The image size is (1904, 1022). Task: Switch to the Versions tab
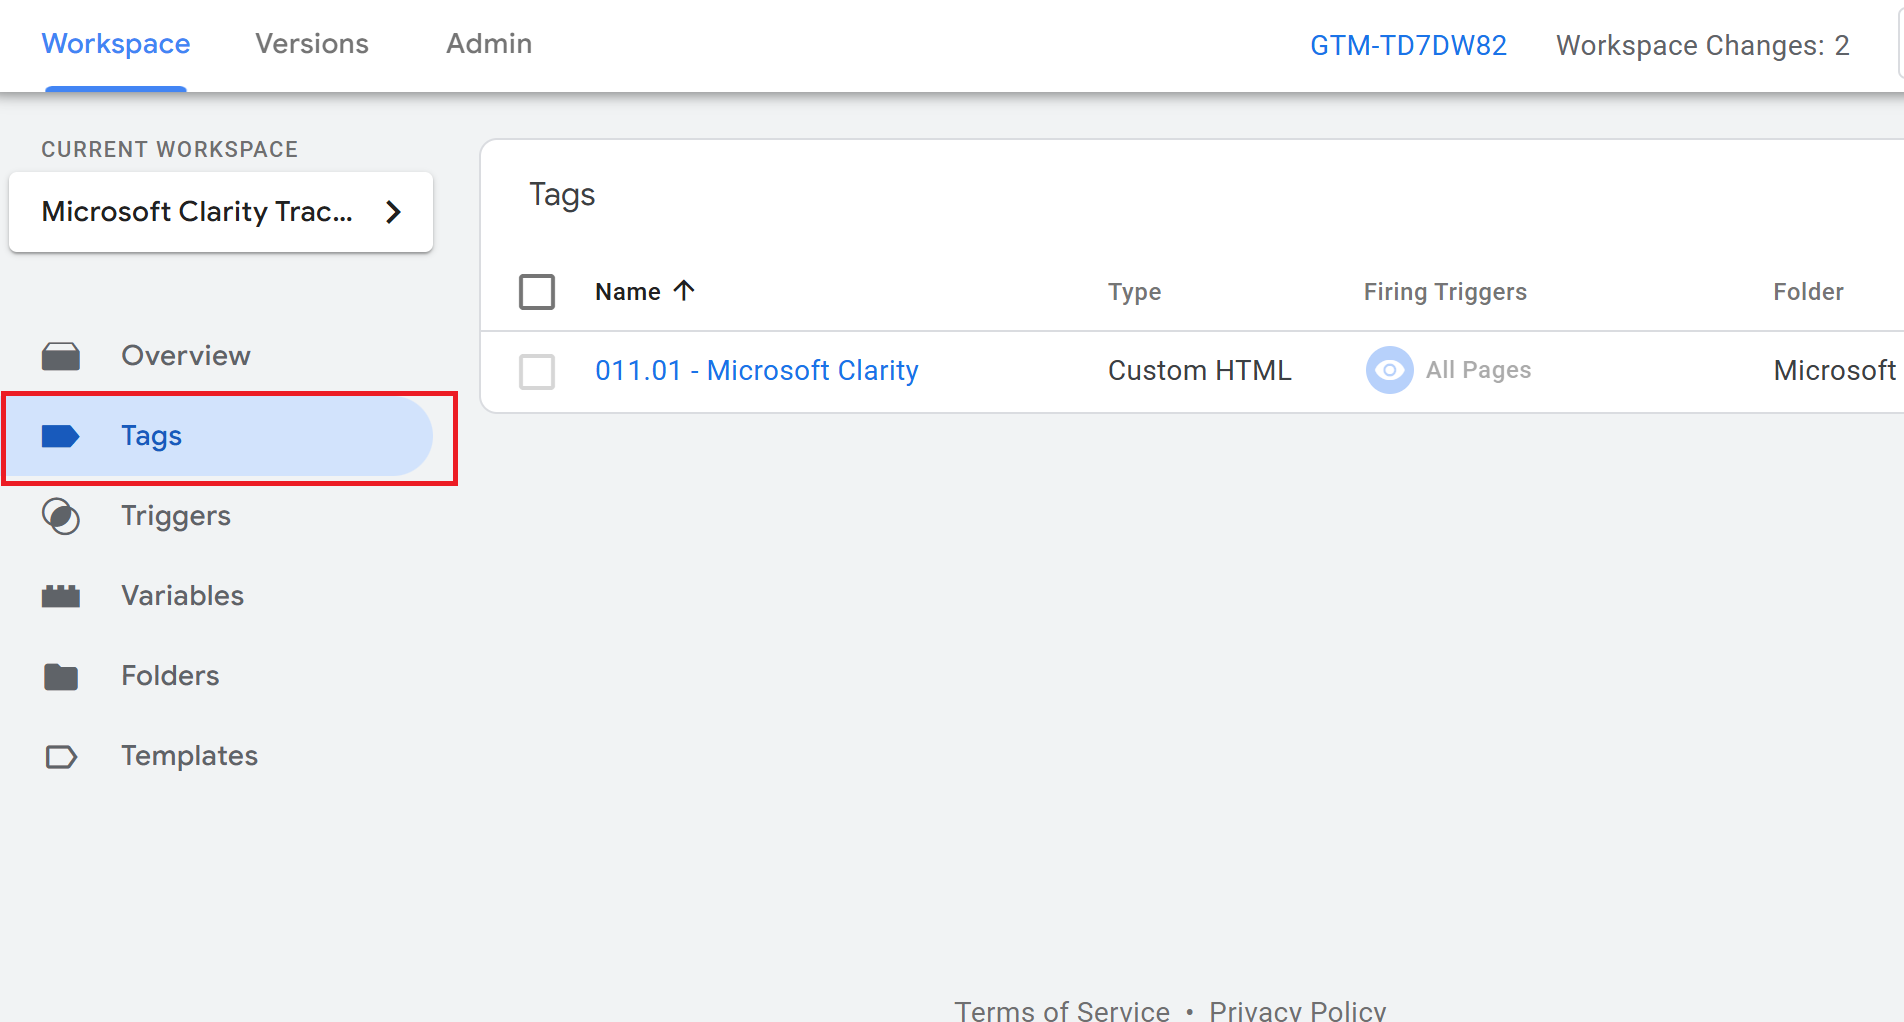click(x=312, y=44)
